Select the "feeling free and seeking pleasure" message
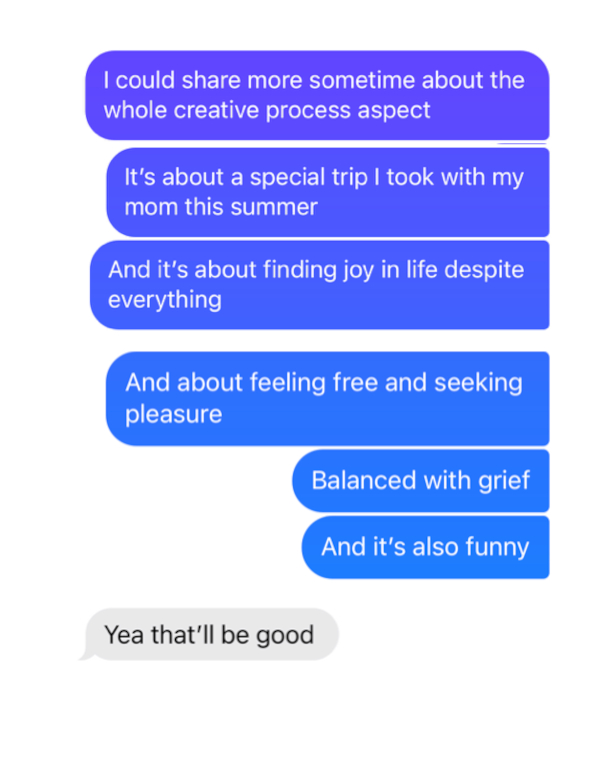Screen dimensions: 600x780 (327, 398)
